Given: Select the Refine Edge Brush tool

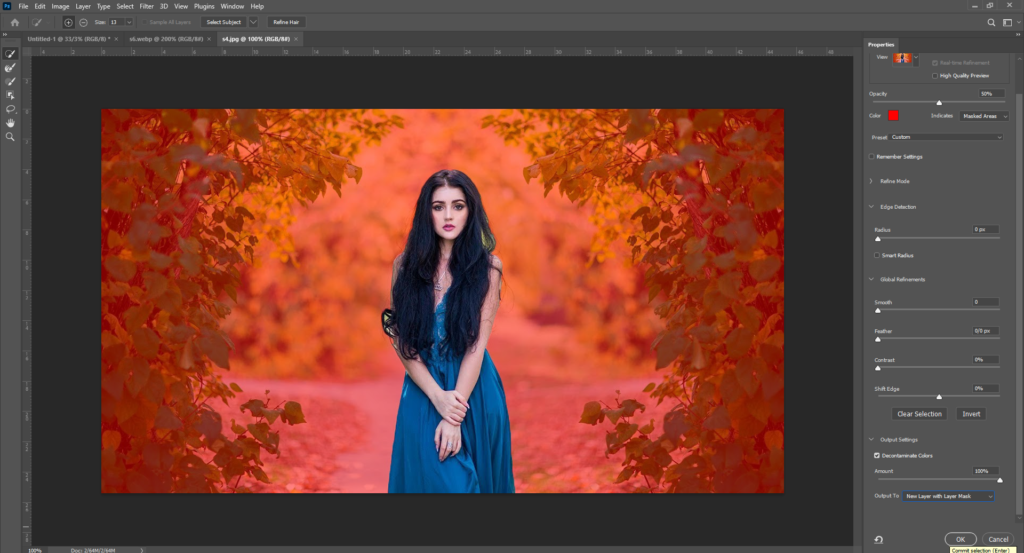Looking at the screenshot, I should (10, 67).
